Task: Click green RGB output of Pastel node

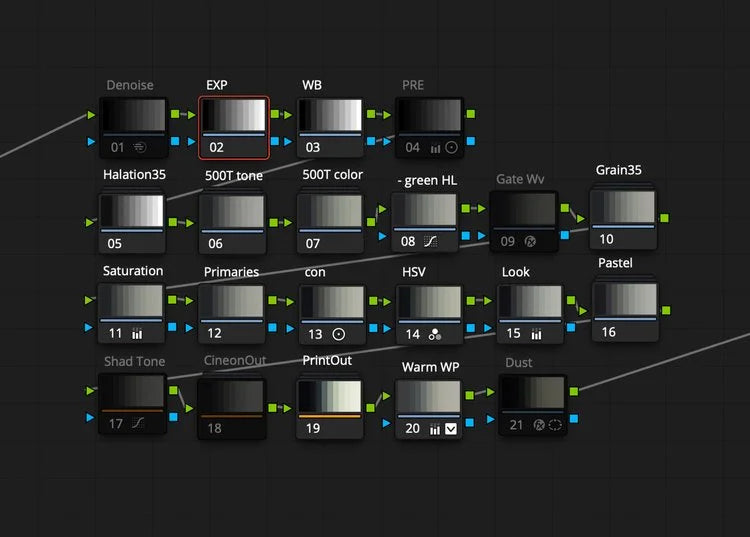Action: coord(666,310)
